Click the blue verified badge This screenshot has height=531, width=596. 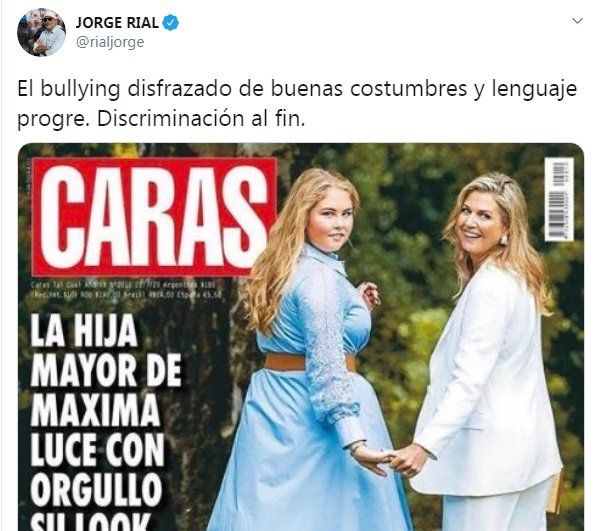(171, 23)
